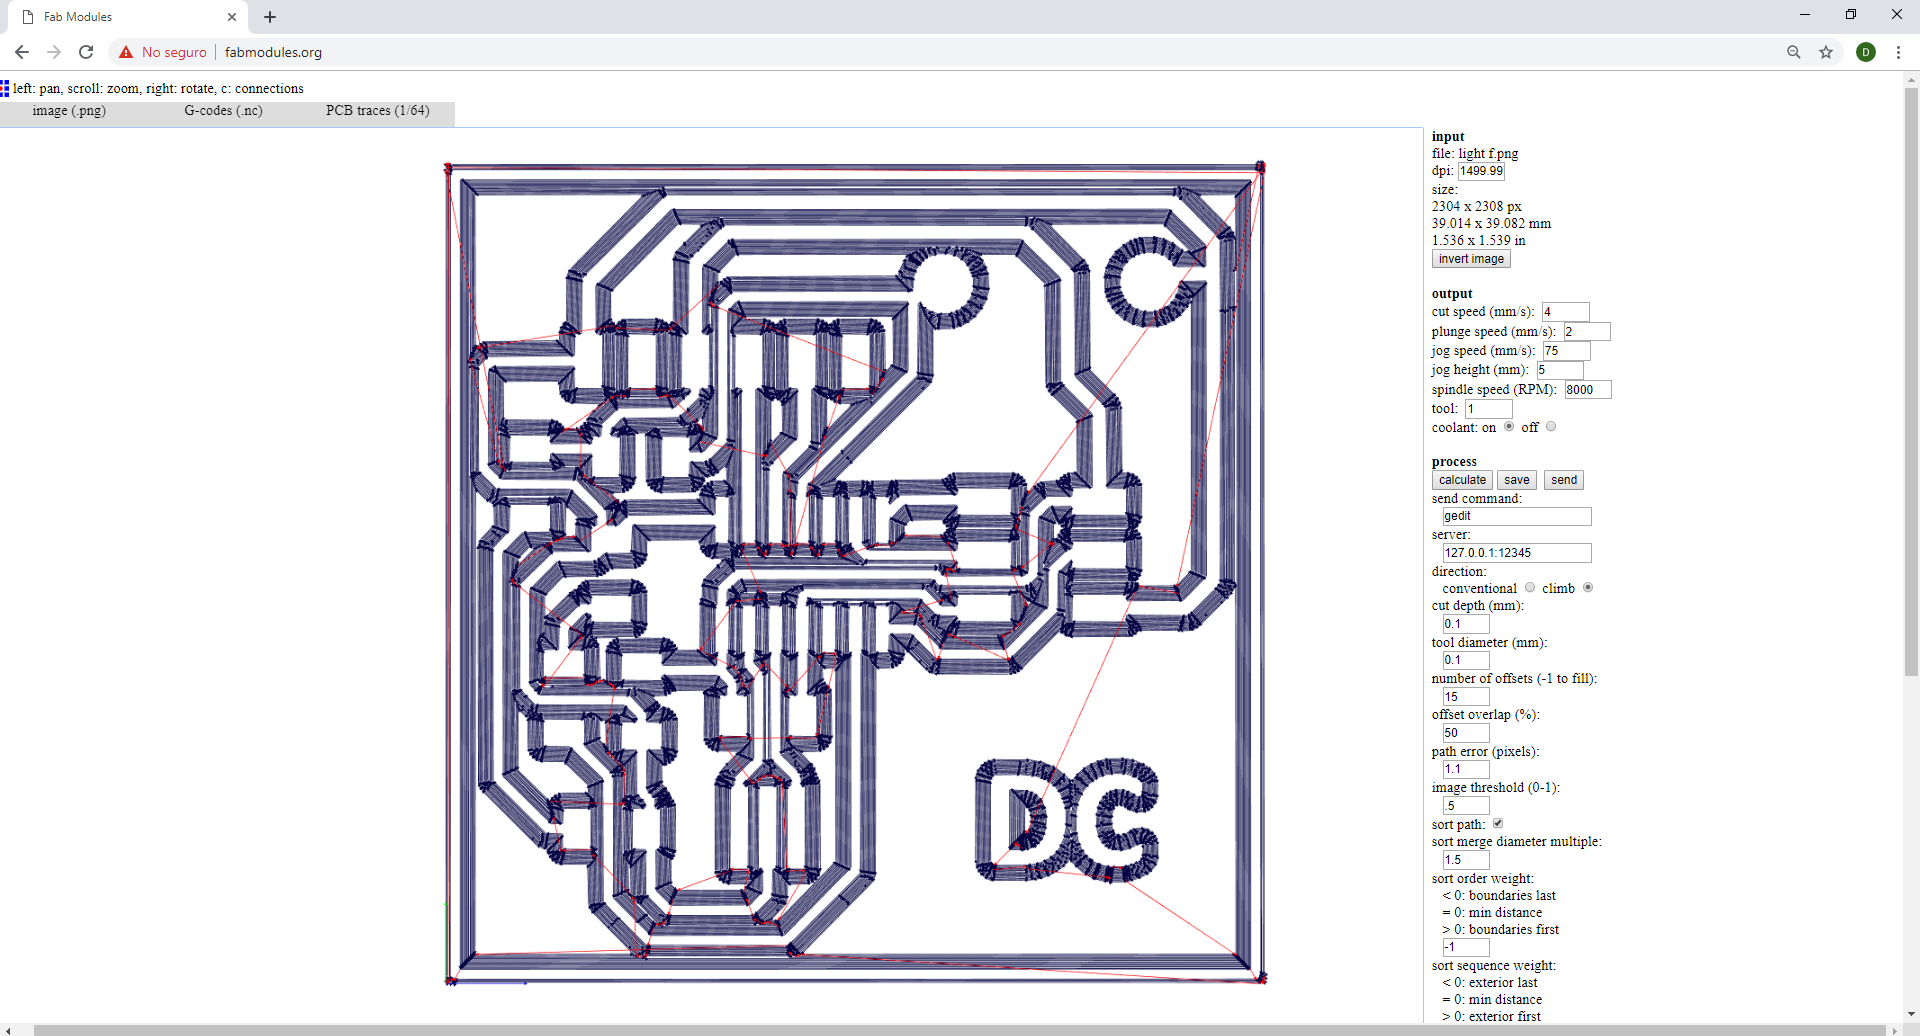Edit the path error pixels field
The image size is (1920, 1036).
tap(1466, 769)
